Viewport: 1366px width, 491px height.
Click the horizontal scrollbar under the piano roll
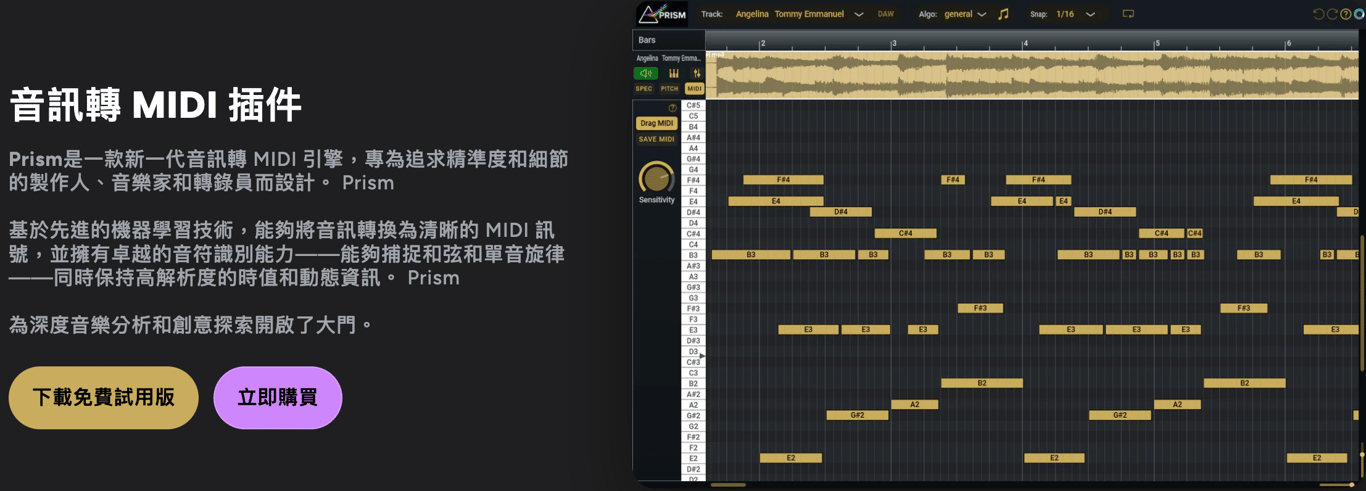click(x=728, y=485)
